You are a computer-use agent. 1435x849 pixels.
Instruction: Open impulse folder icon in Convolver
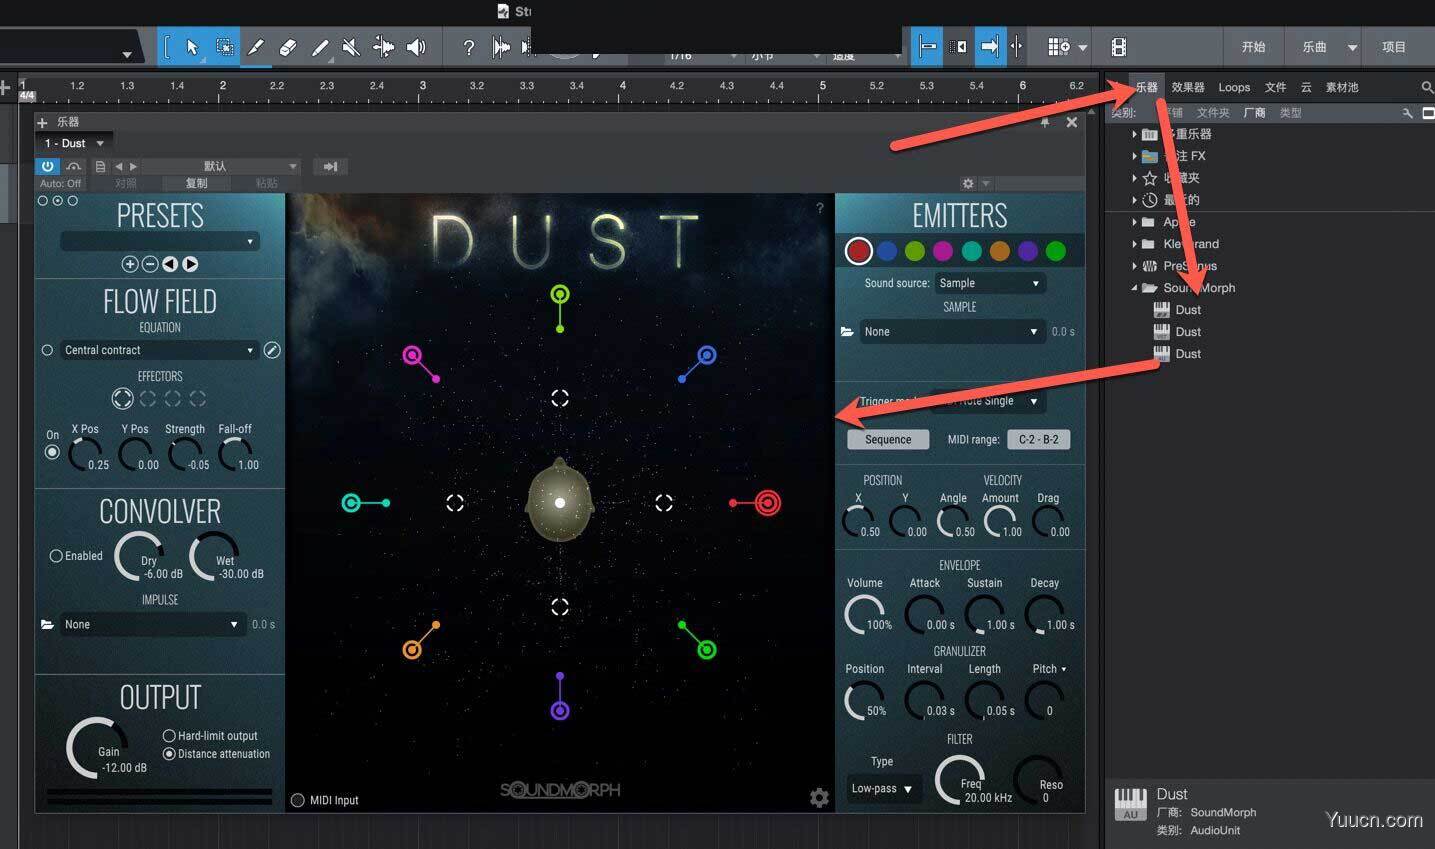(x=46, y=624)
